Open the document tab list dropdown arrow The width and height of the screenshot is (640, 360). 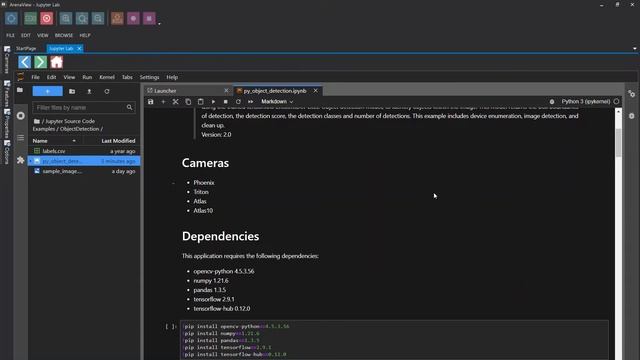coord(635,49)
